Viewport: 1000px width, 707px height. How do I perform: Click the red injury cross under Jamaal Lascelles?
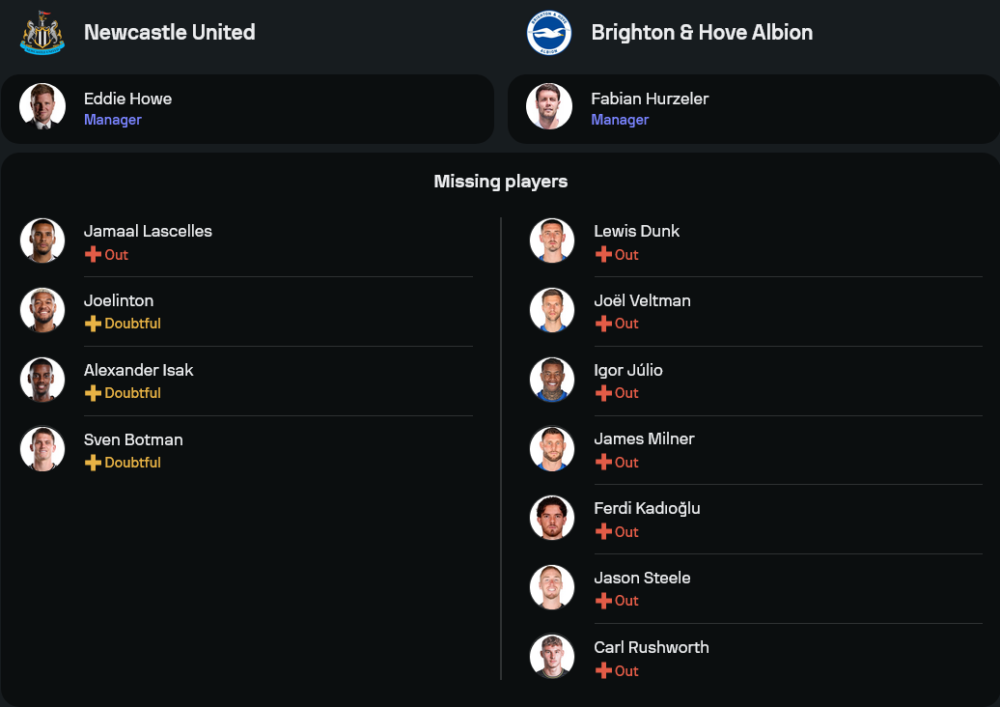[x=93, y=255]
